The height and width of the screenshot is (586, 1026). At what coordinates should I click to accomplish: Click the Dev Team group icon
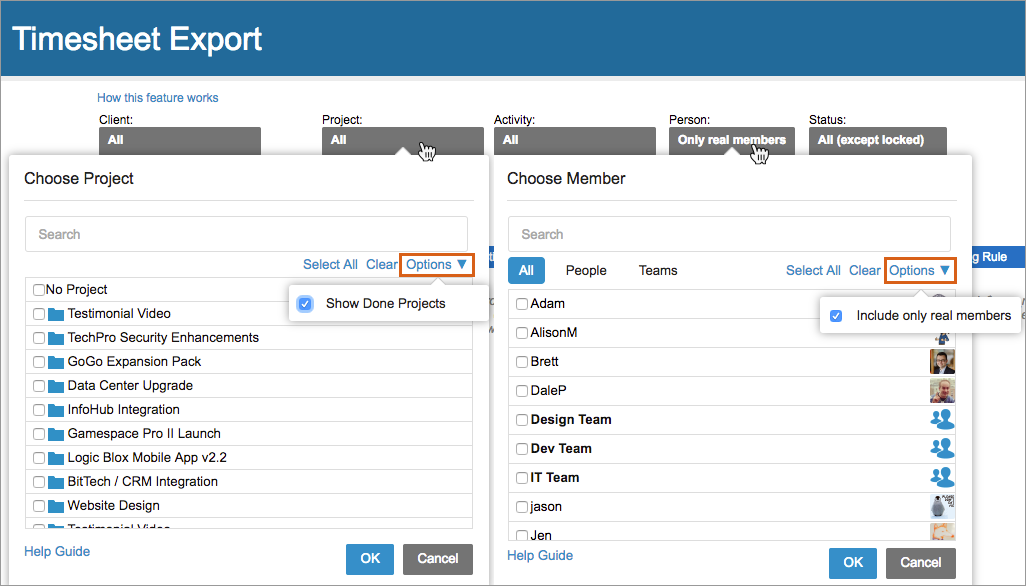pyautogui.click(x=941, y=448)
